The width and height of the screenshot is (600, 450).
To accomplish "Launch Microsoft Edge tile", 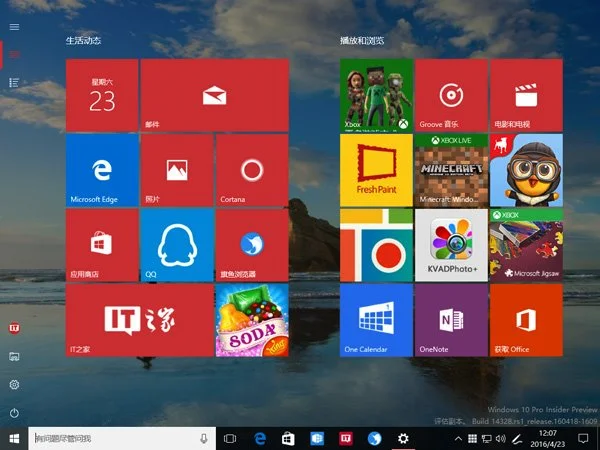I will point(102,170).
